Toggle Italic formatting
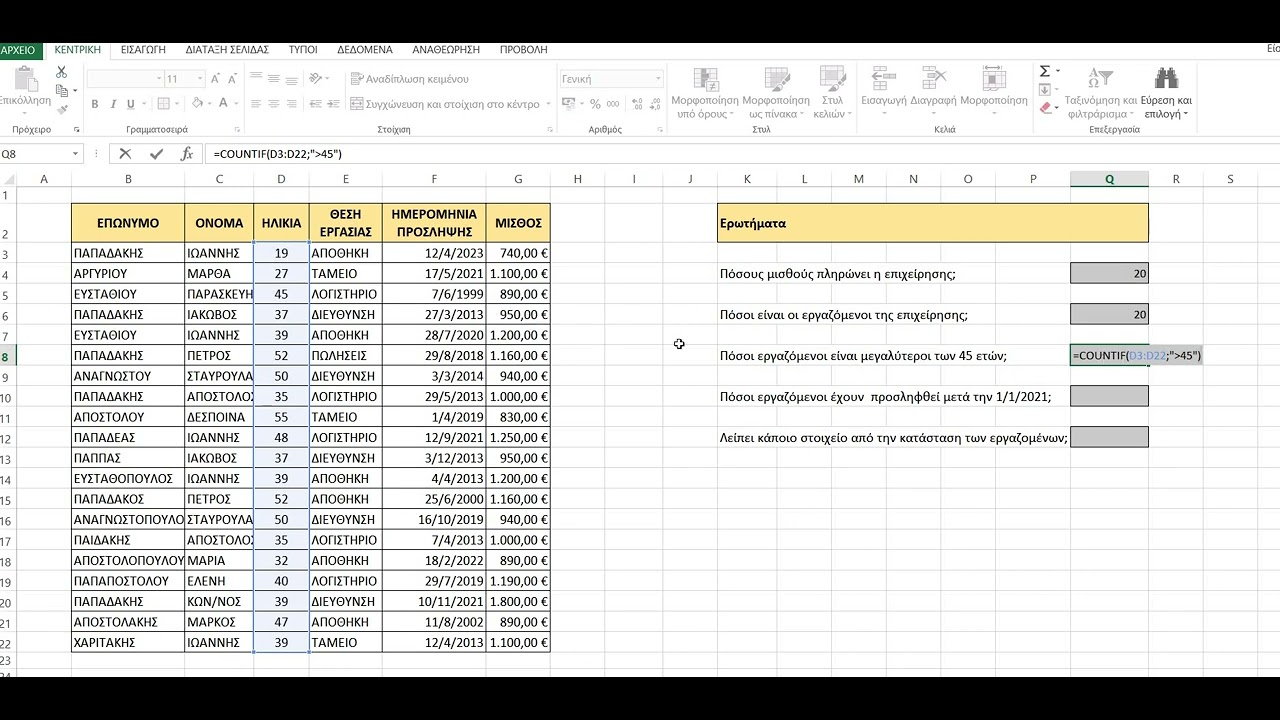 (x=113, y=104)
